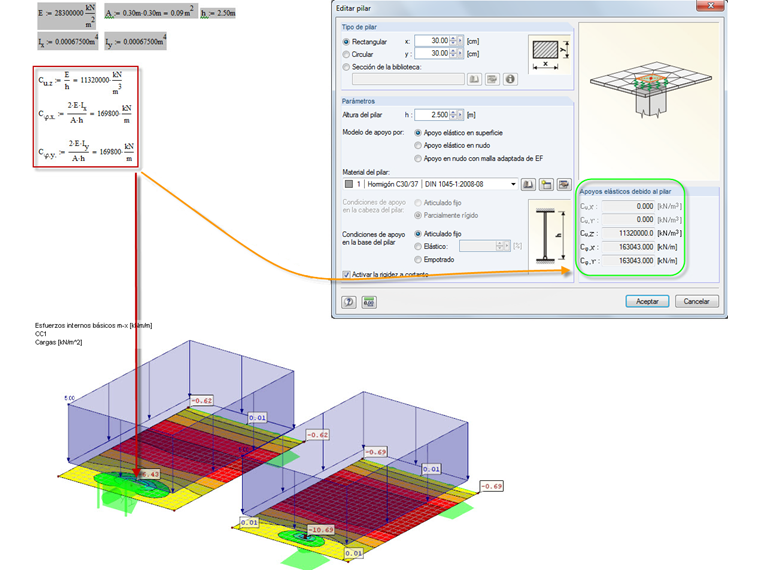Click the Parámetros group header
The image size is (760, 570).
tap(358, 101)
